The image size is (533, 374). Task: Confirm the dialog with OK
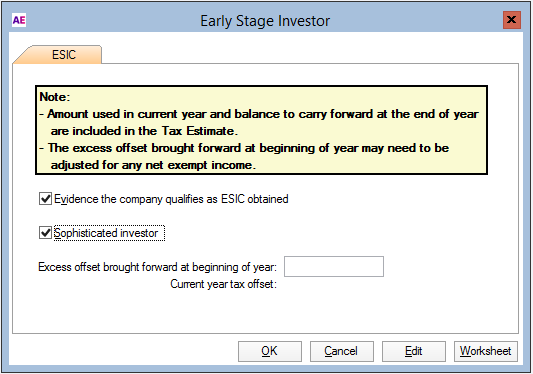tap(270, 351)
